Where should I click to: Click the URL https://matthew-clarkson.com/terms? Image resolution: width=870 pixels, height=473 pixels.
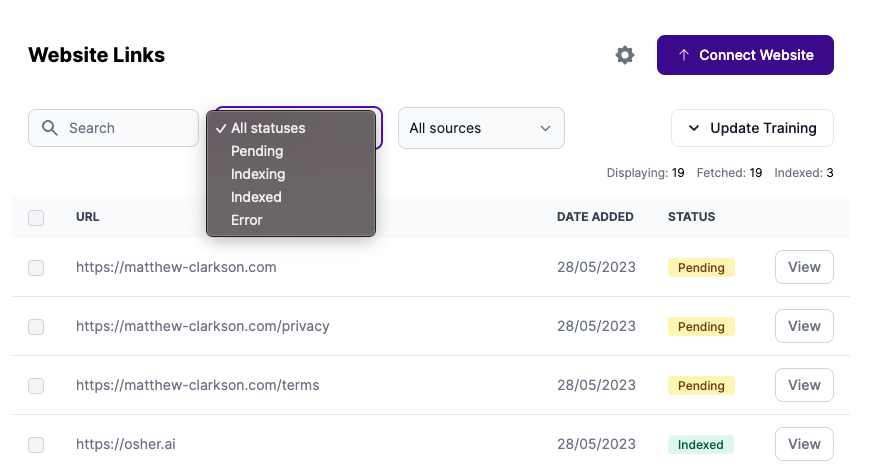click(198, 385)
